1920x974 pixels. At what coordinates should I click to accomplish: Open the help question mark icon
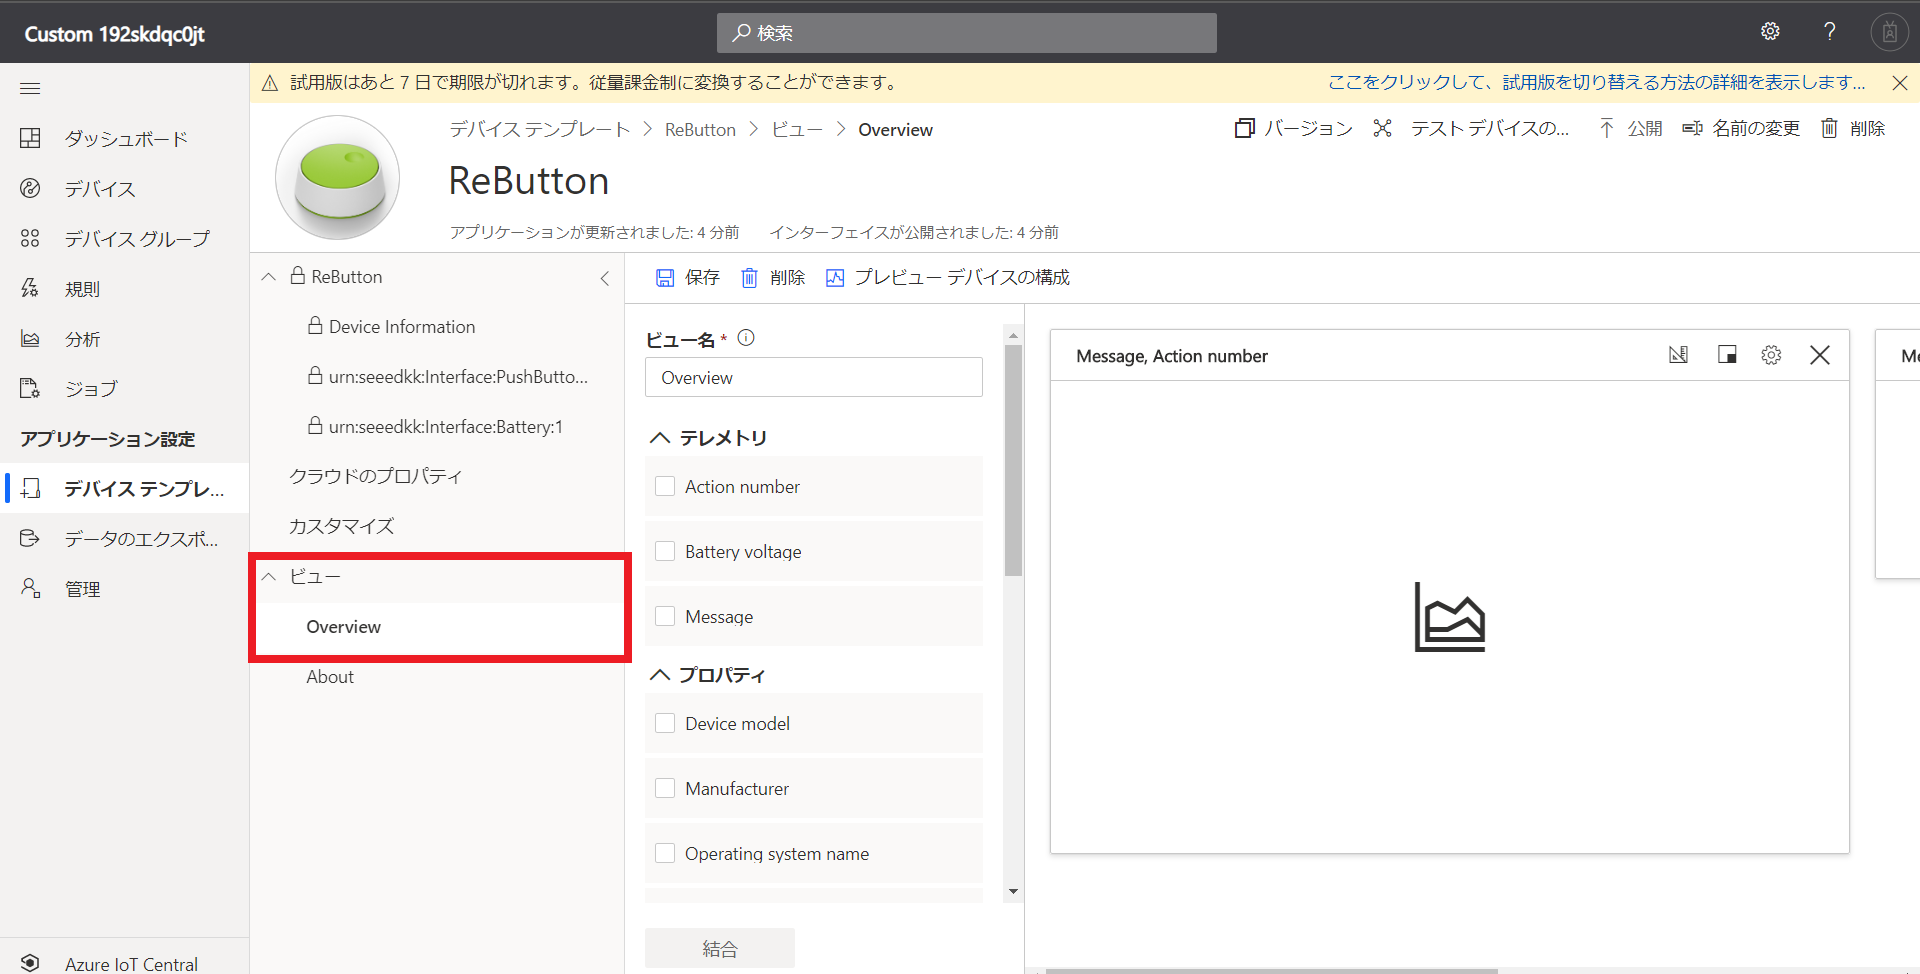pyautogui.click(x=1829, y=32)
